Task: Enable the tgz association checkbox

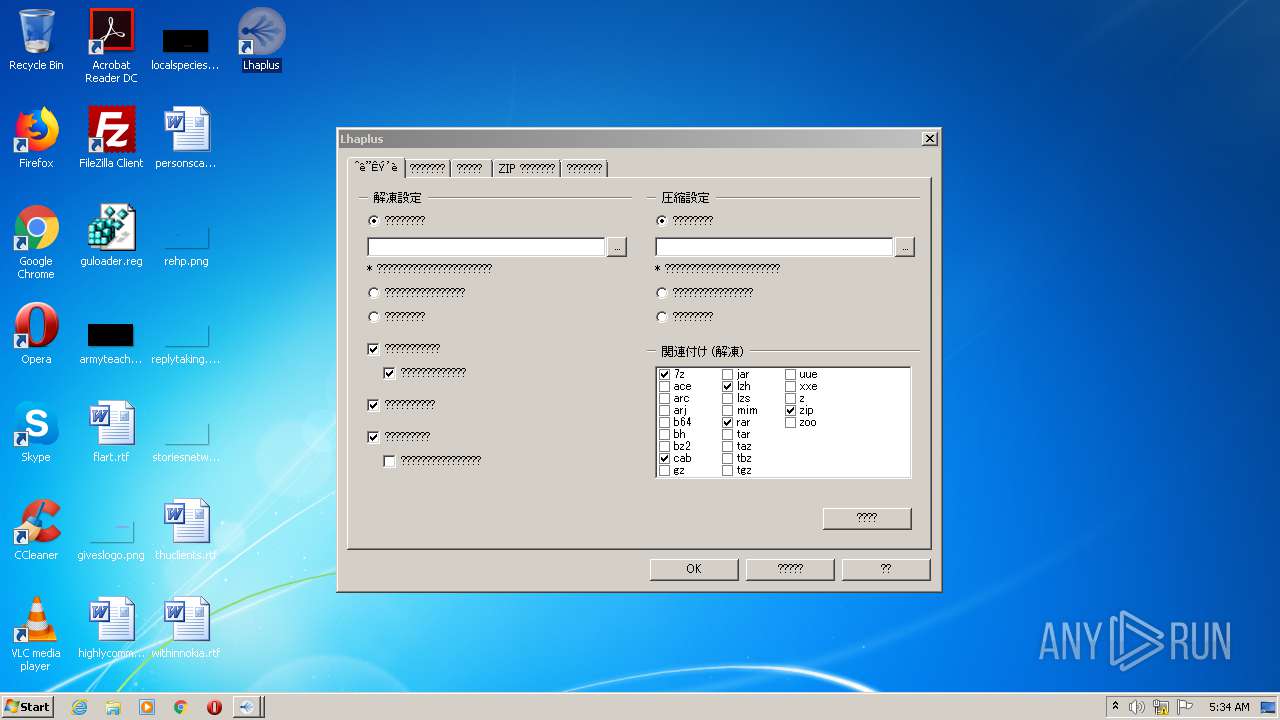Action: click(728, 470)
